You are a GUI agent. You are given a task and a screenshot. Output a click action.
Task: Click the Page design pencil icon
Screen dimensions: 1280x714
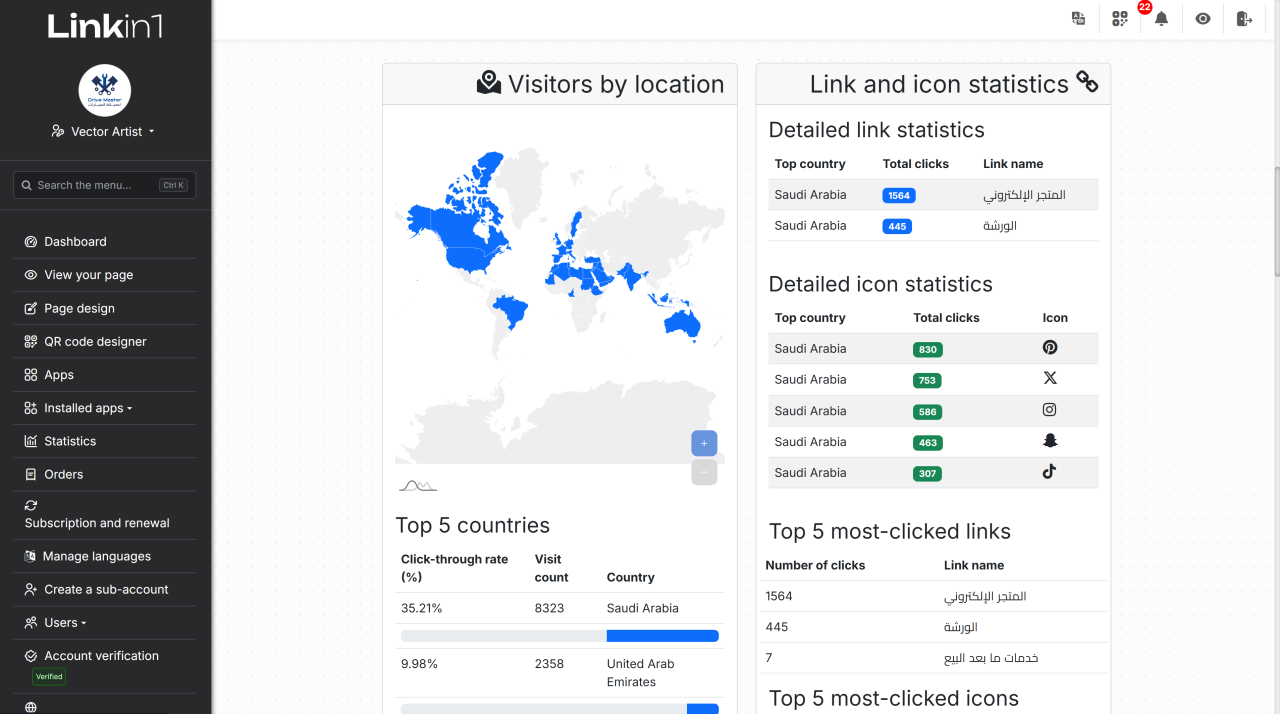31,308
